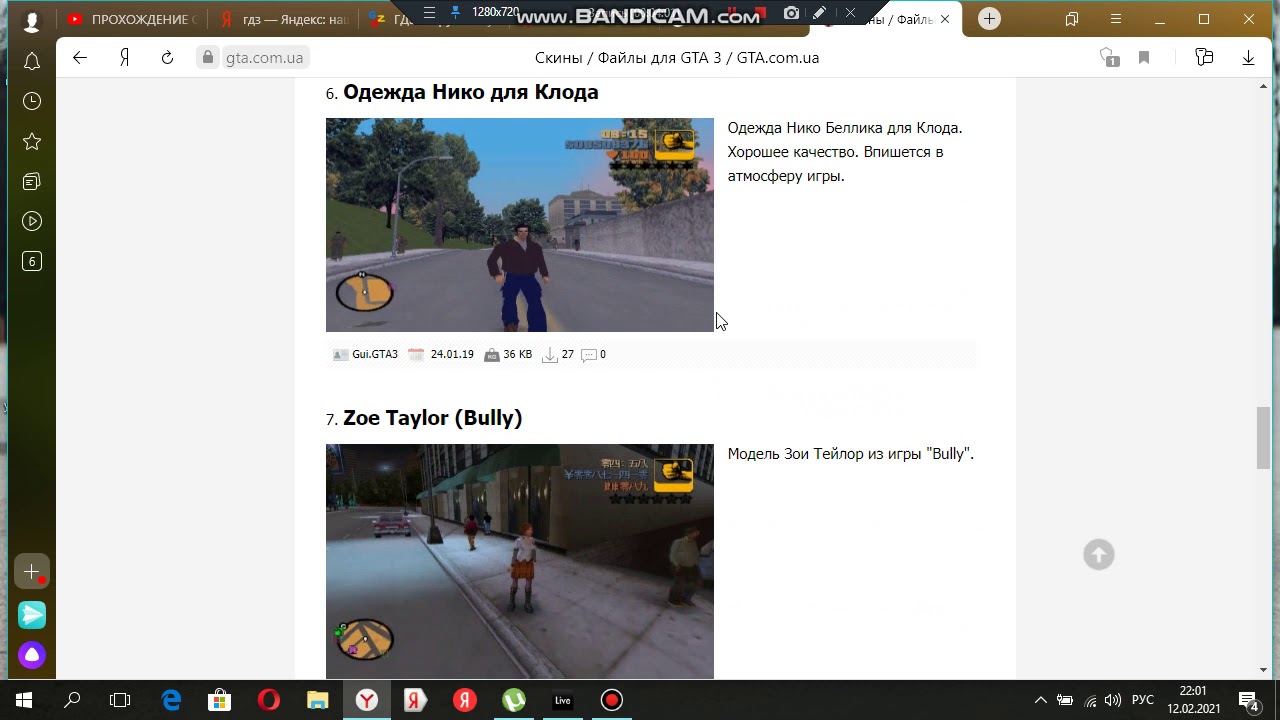
Task: Open Task View on the taskbar
Action: pyautogui.click(x=120, y=700)
